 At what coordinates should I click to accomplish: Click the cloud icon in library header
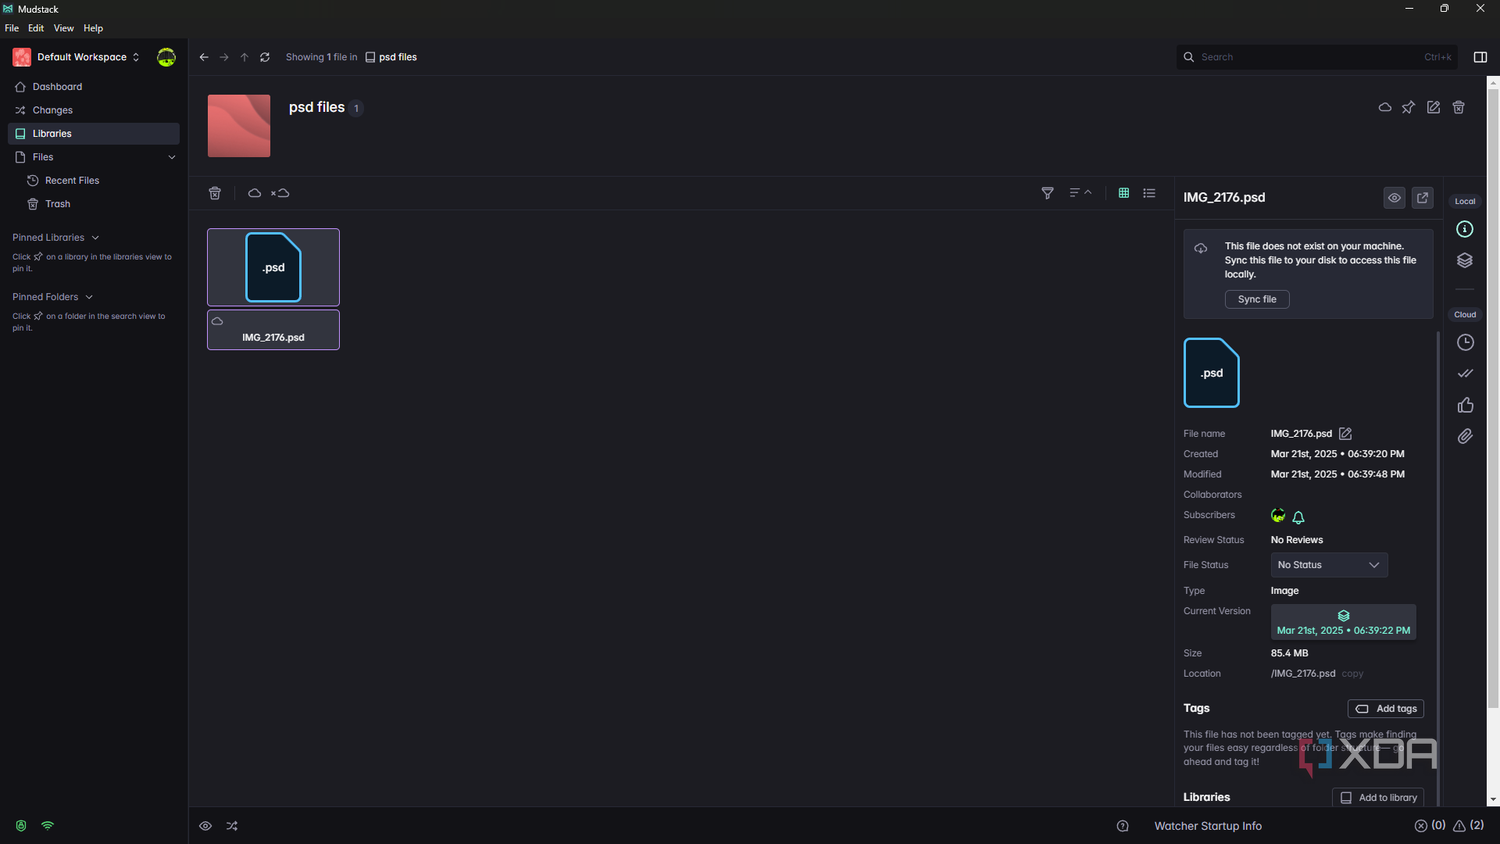[x=1385, y=107]
